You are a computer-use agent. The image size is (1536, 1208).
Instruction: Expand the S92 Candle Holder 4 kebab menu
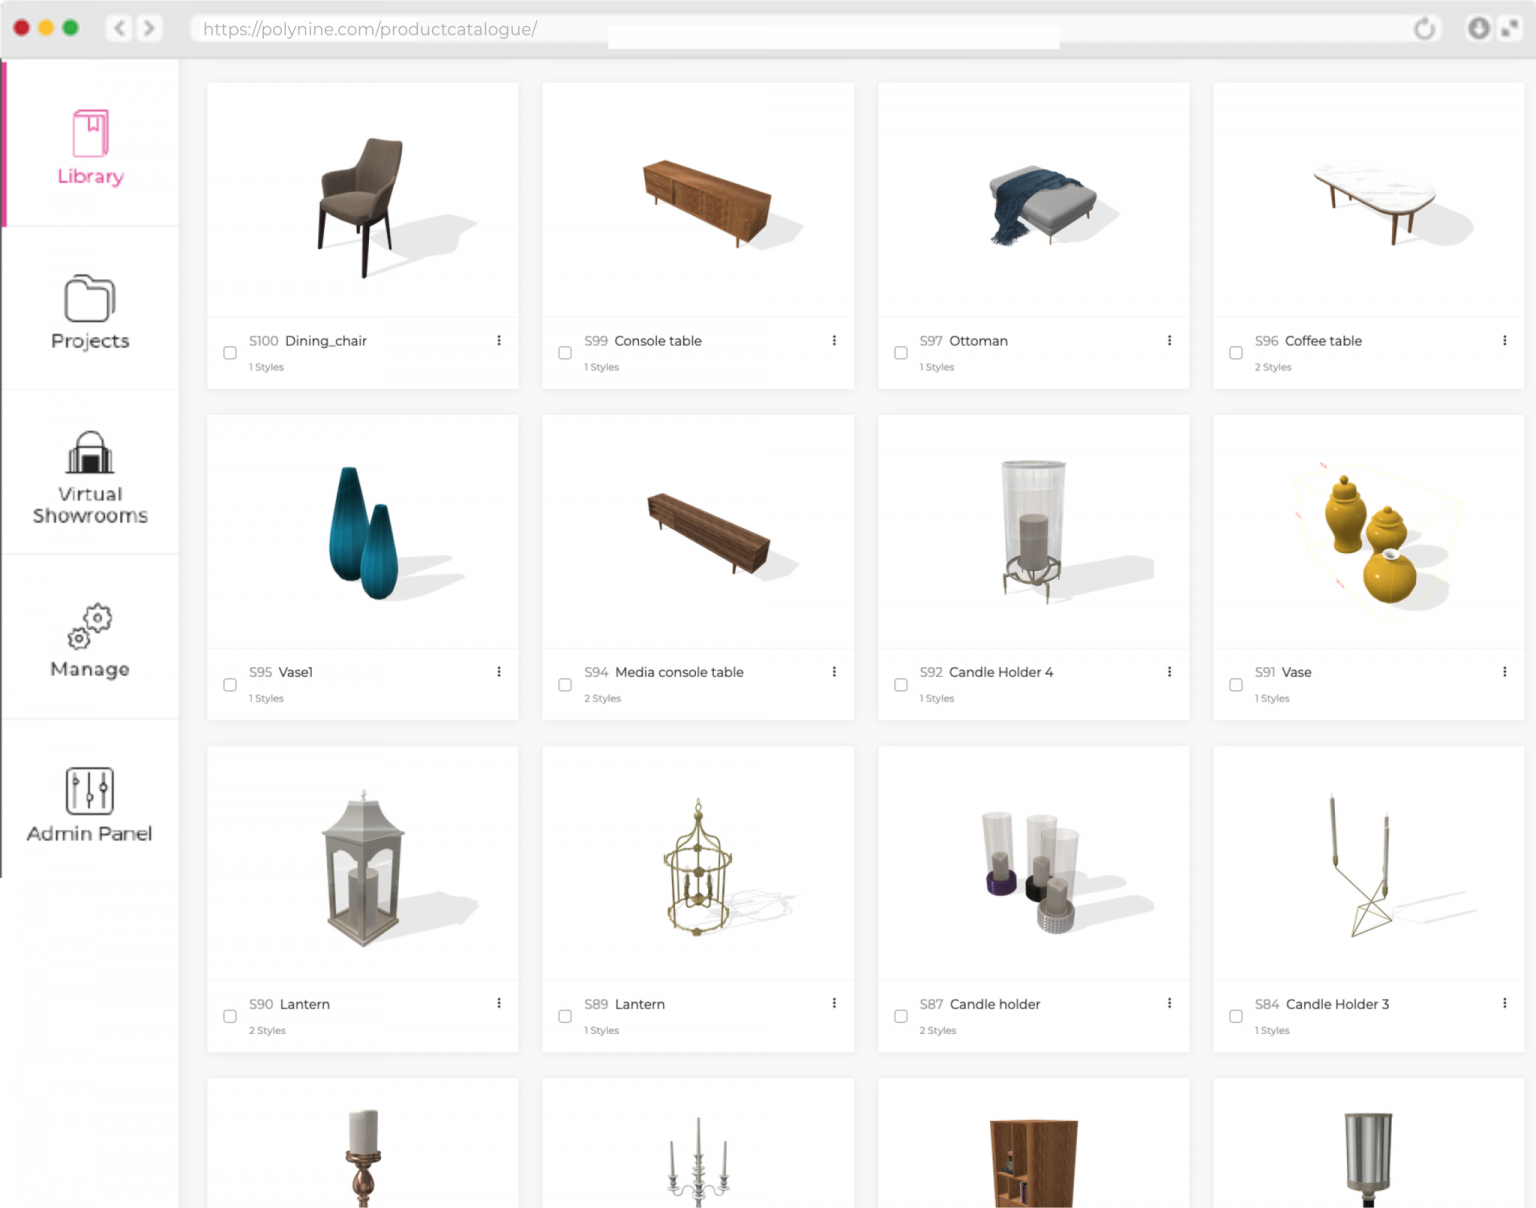tap(1169, 672)
